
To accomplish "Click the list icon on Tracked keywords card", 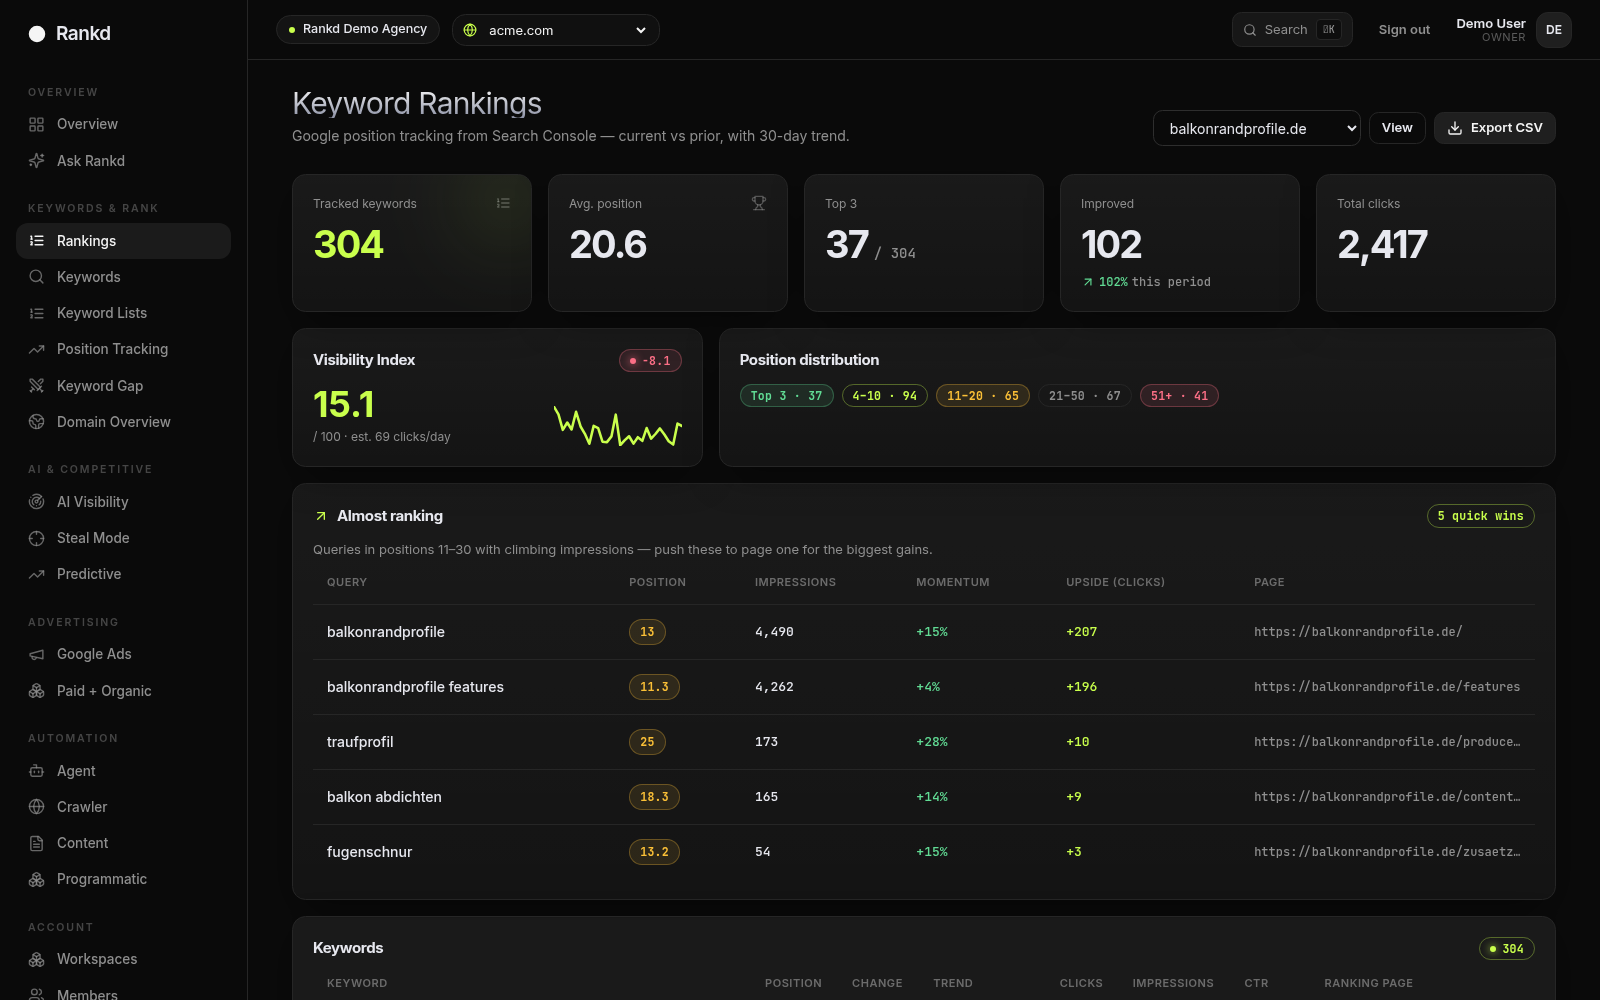I will pyautogui.click(x=503, y=203).
